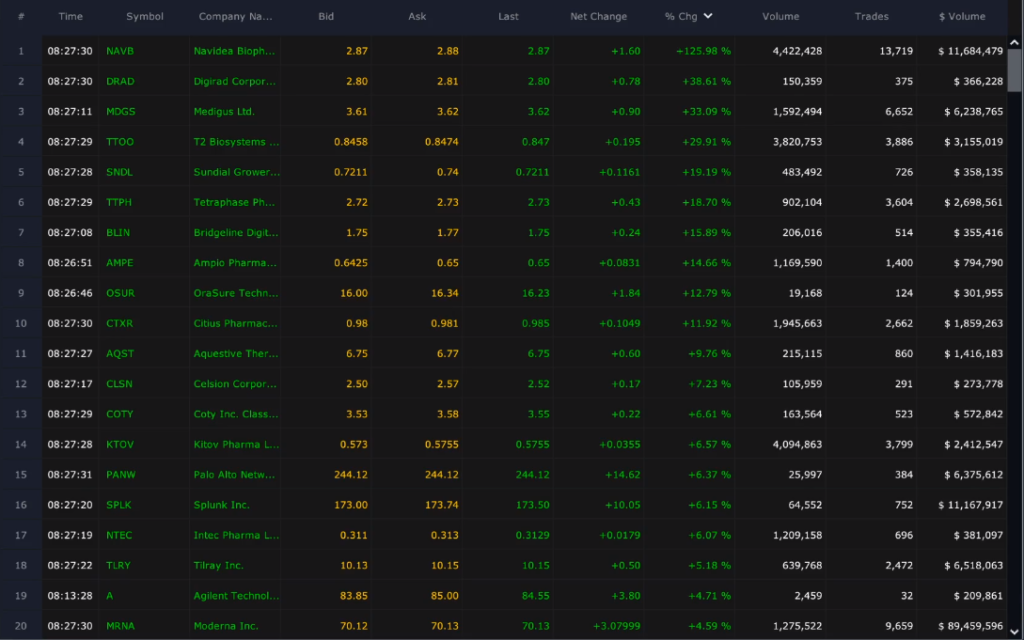Select the COTY symbol
The height and width of the screenshot is (640, 1024).
[120, 414]
